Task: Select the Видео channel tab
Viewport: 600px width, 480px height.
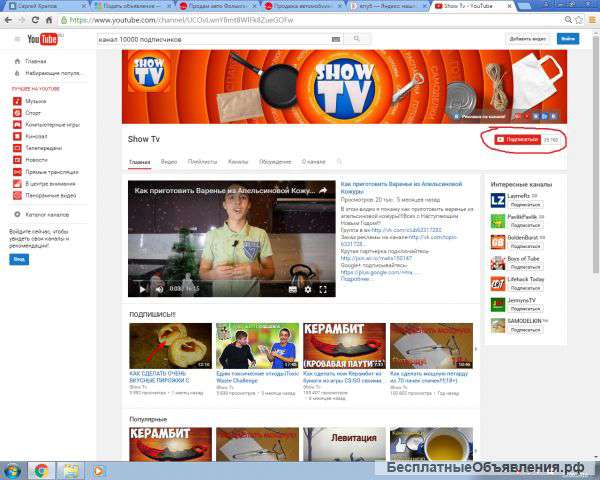Action: 169,162
